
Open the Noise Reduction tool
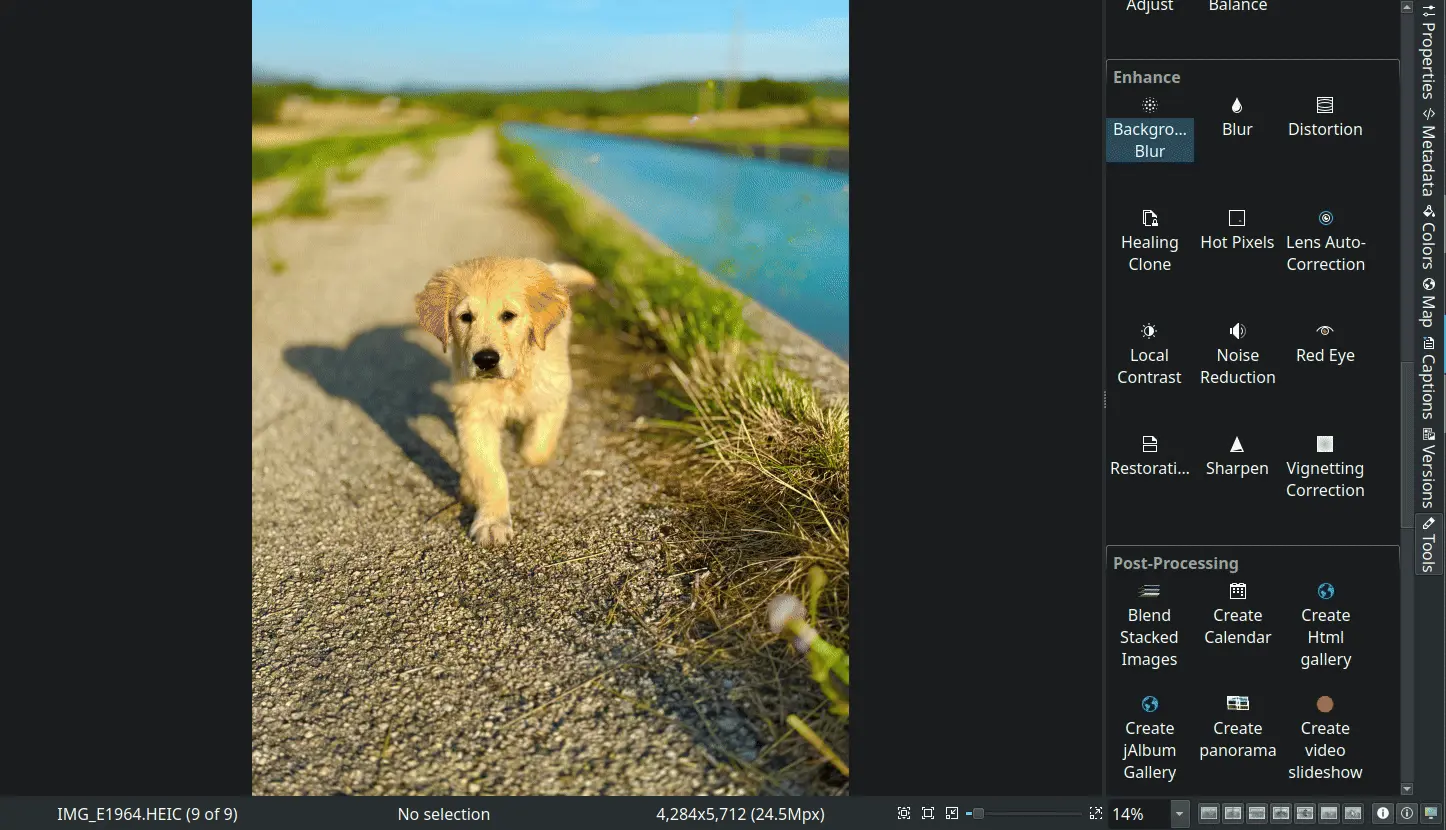click(1237, 354)
